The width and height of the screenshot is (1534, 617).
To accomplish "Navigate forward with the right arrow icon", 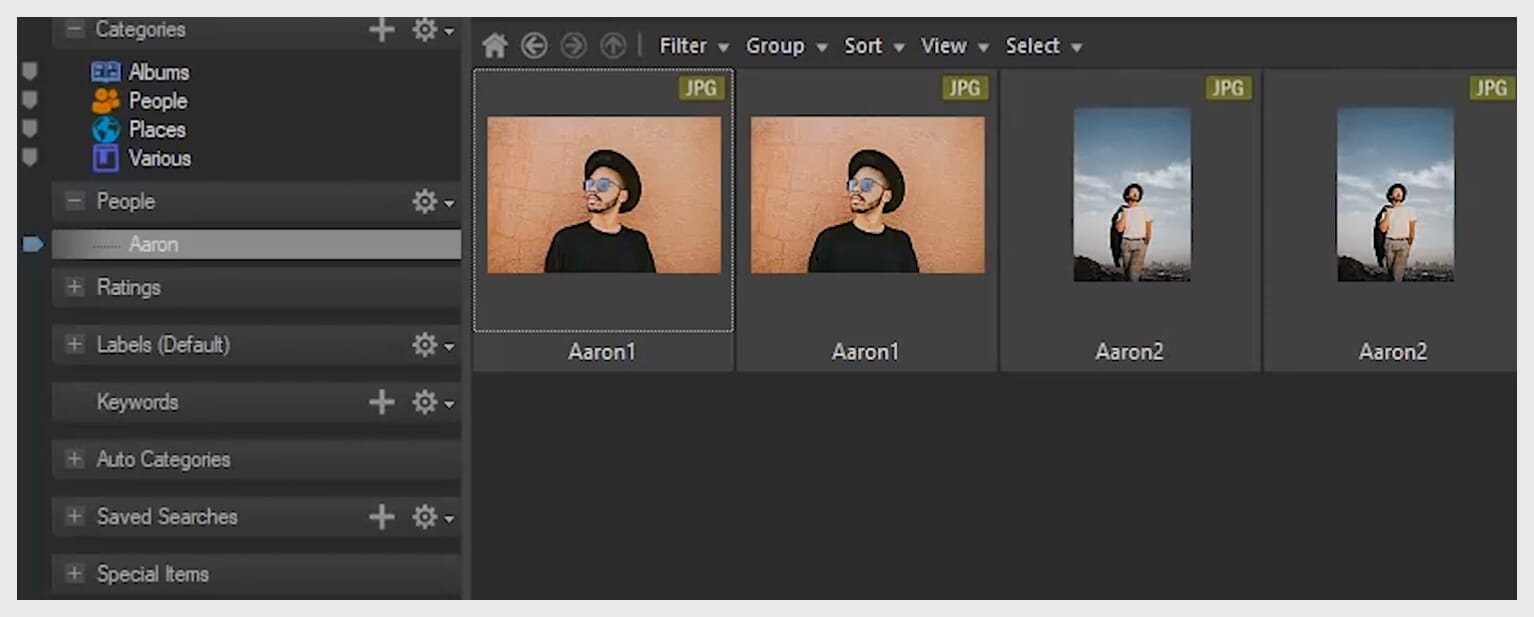I will pyautogui.click(x=573, y=46).
